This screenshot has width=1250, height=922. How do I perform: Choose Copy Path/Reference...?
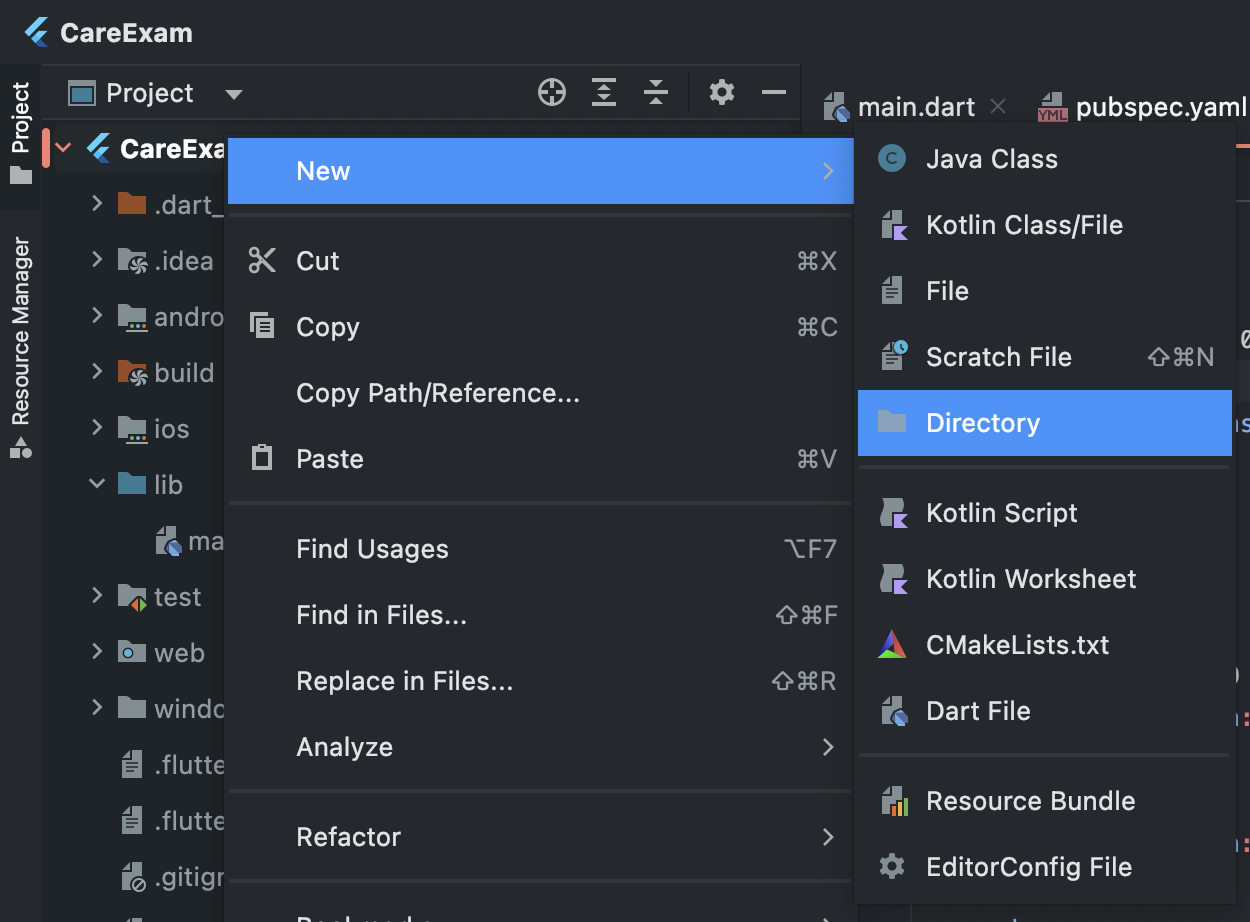point(540,393)
